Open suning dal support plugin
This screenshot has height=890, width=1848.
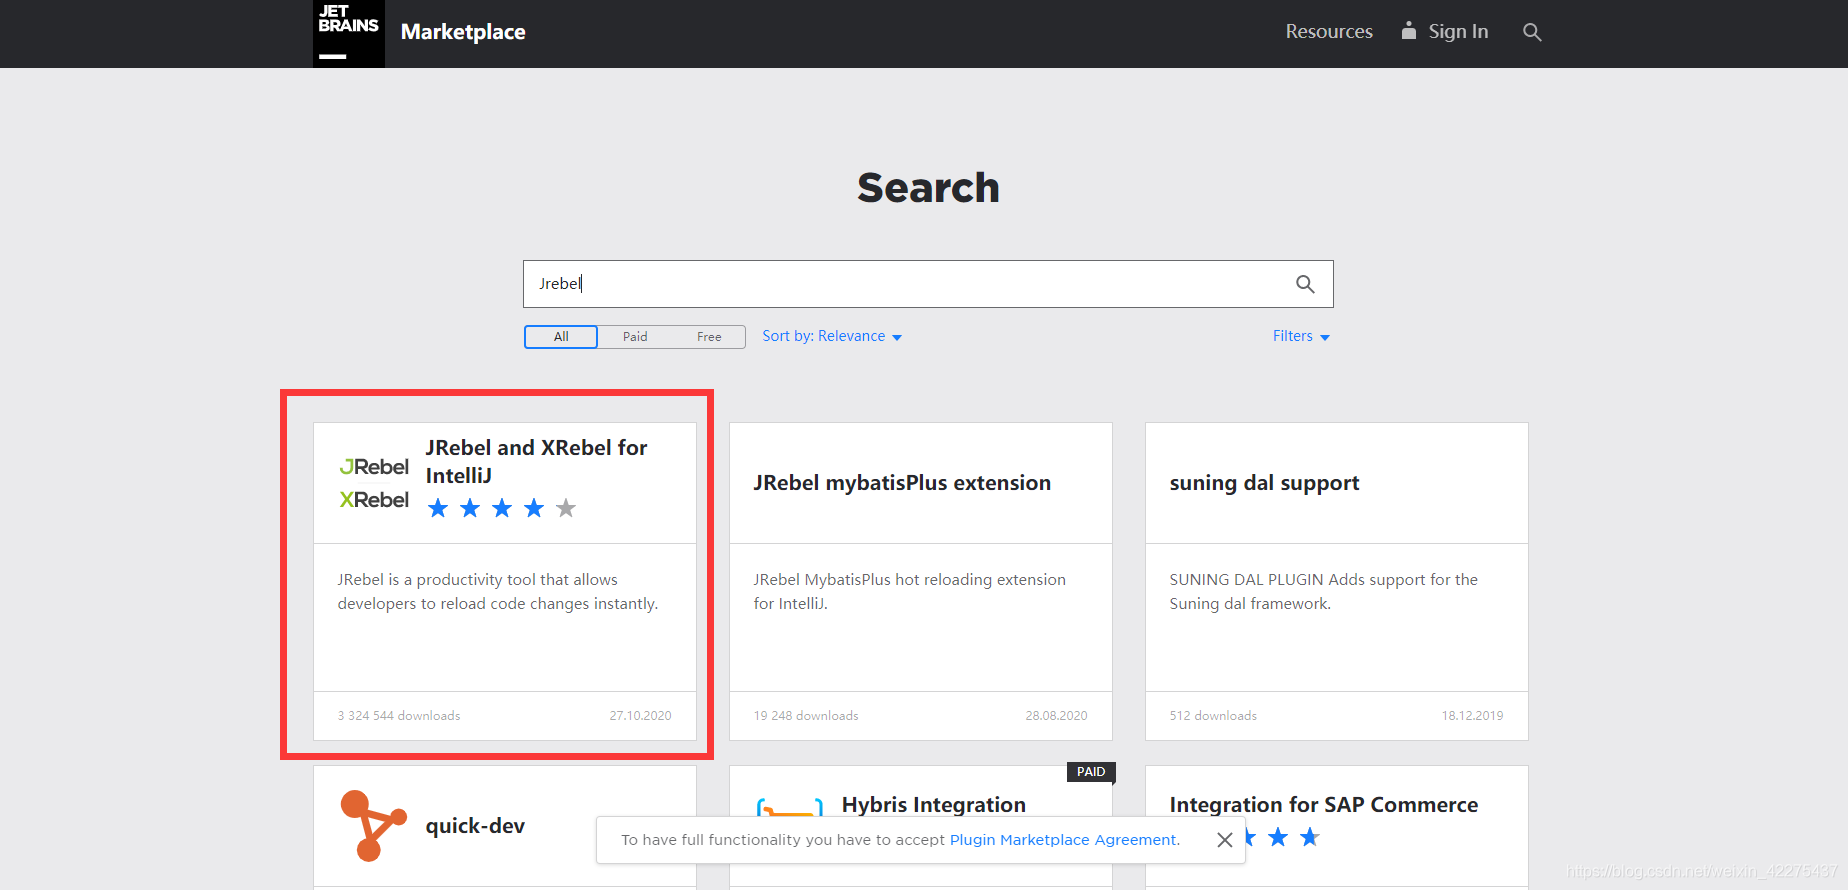pos(1264,483)
